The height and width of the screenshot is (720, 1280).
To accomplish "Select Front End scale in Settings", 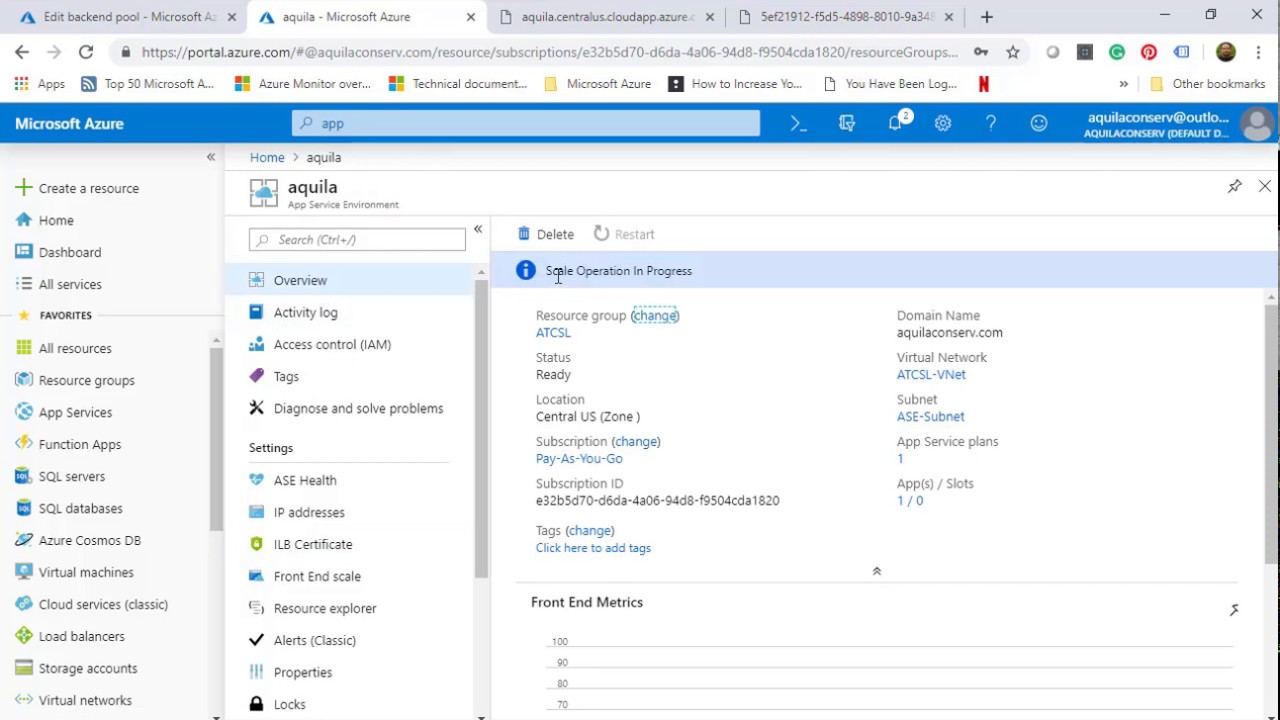I will 317,576.
